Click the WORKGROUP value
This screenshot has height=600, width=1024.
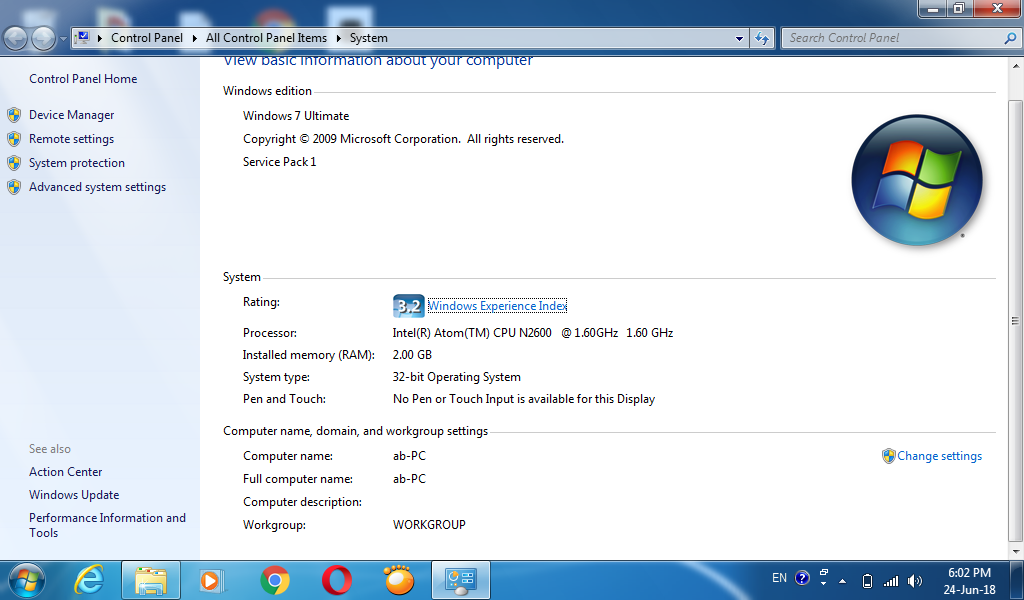[429, 525]
